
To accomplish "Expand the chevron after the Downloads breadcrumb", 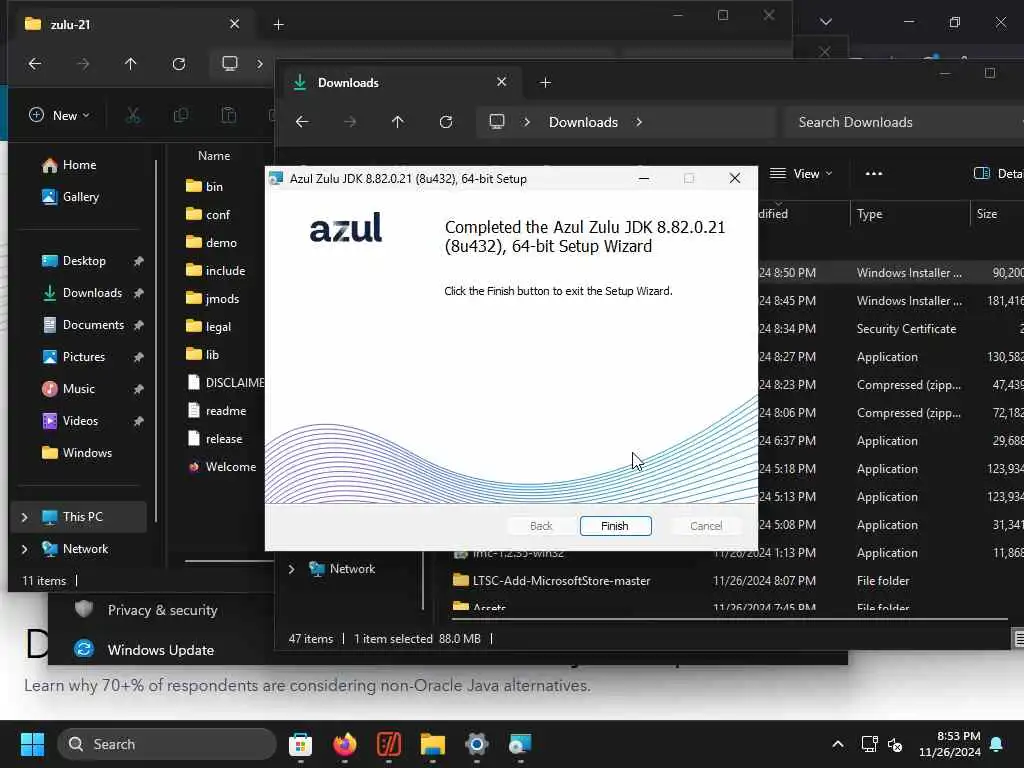I will 639,122.
